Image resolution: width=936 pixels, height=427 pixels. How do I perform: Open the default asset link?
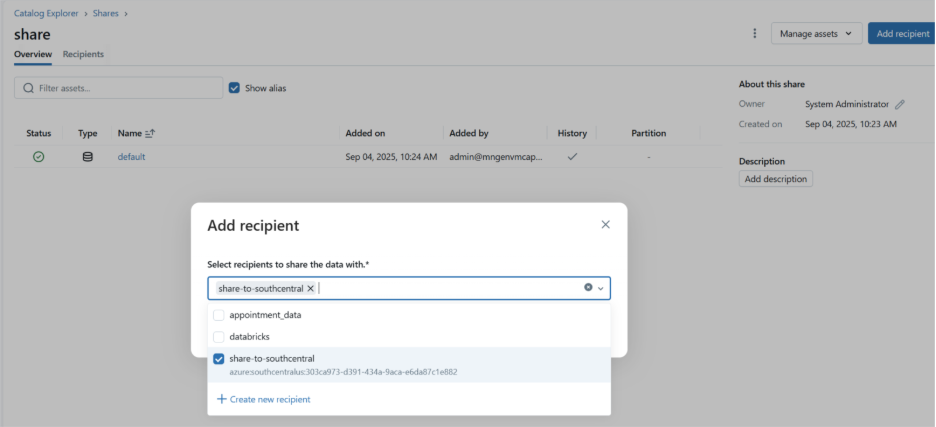(x=132, y=156)
